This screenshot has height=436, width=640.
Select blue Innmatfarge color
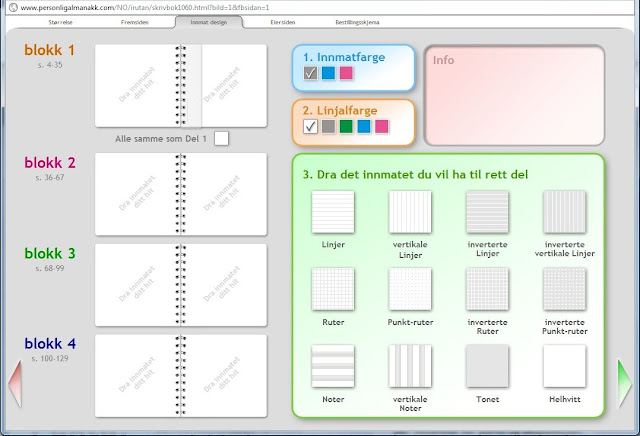(x=329, y=73)
